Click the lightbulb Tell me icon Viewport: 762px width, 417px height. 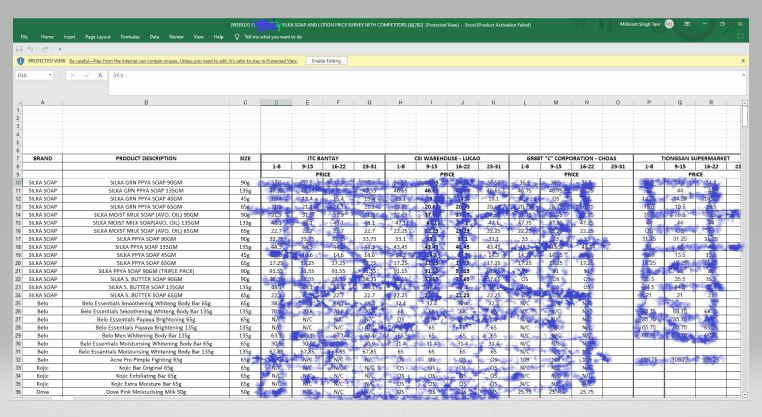pyautogui.click(x=237, y=37)
